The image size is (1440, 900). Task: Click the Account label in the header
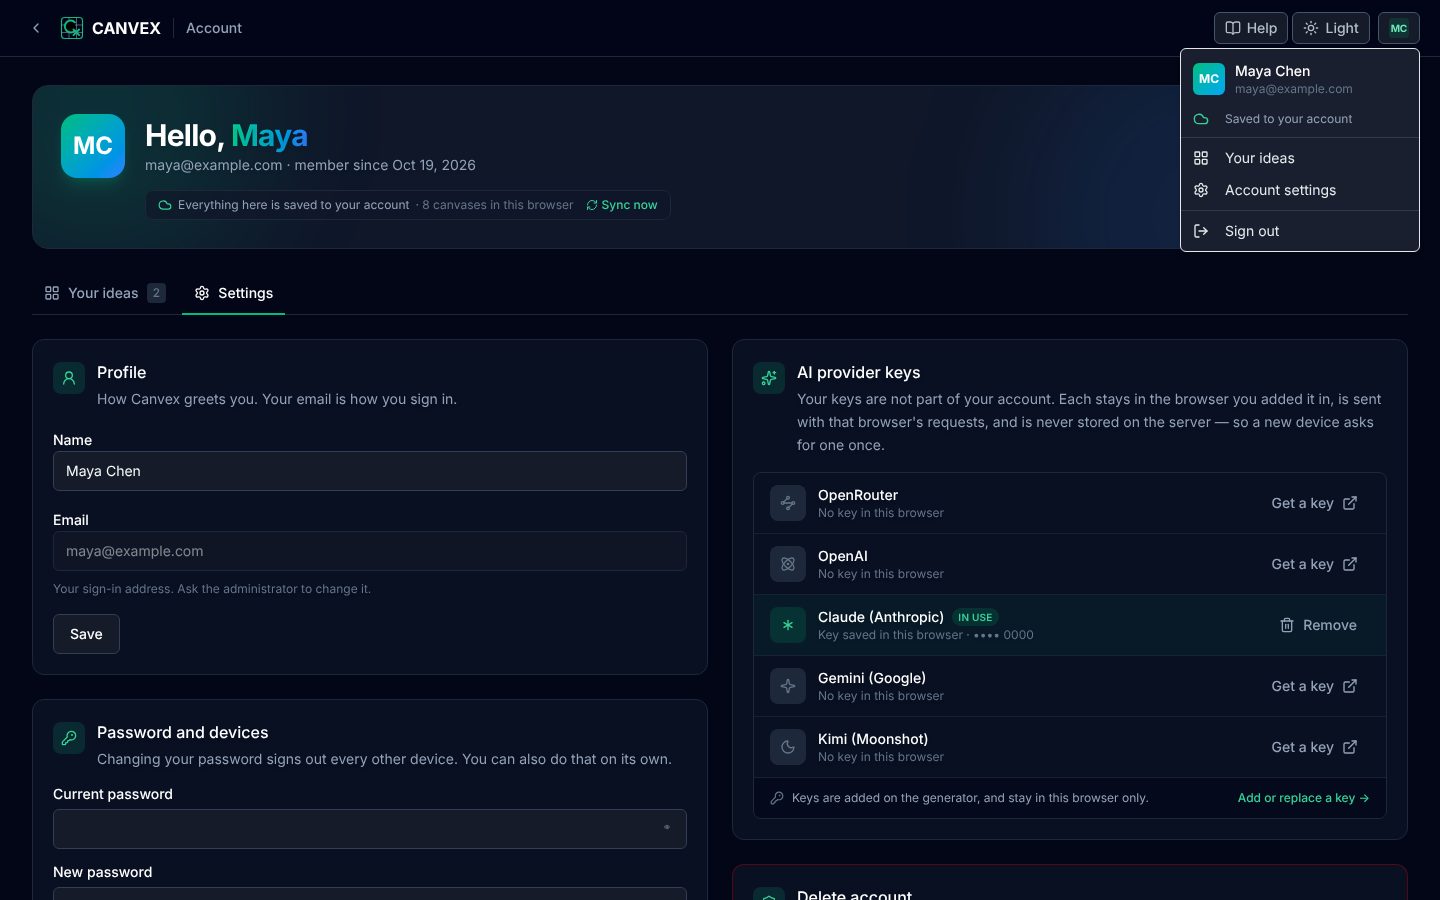tap(214, 28)
